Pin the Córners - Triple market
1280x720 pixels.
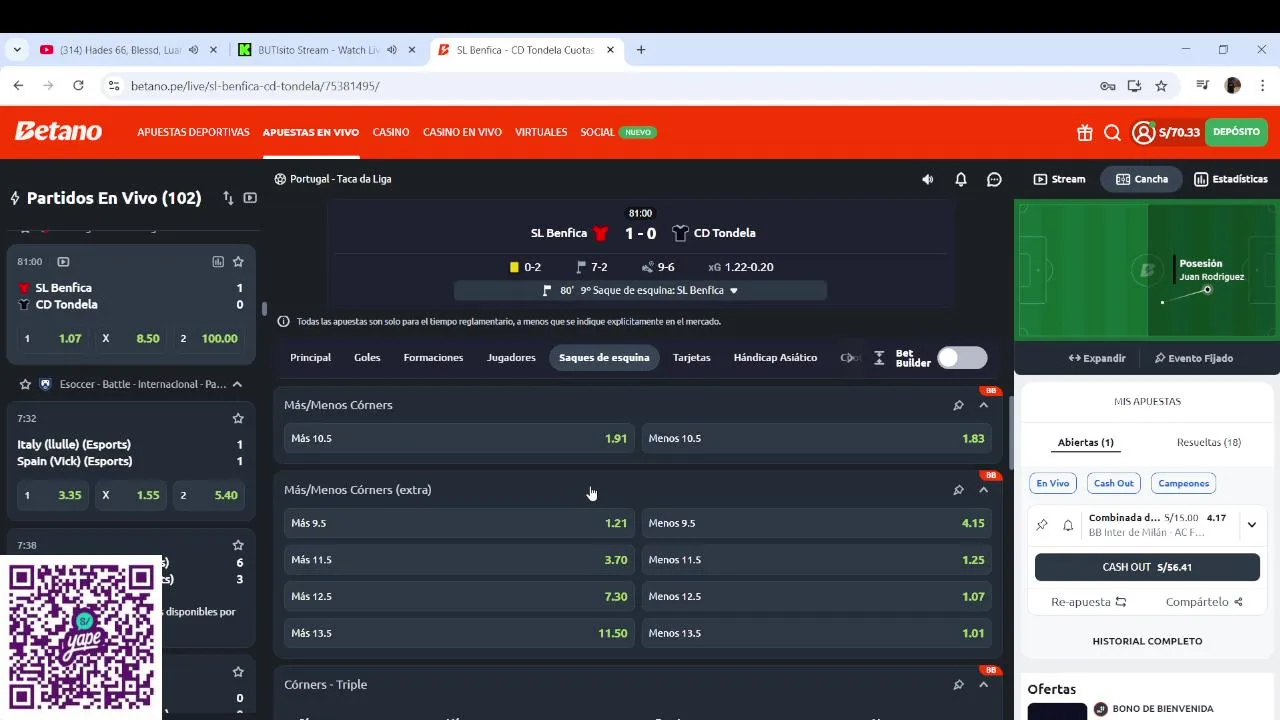(958, 685)
